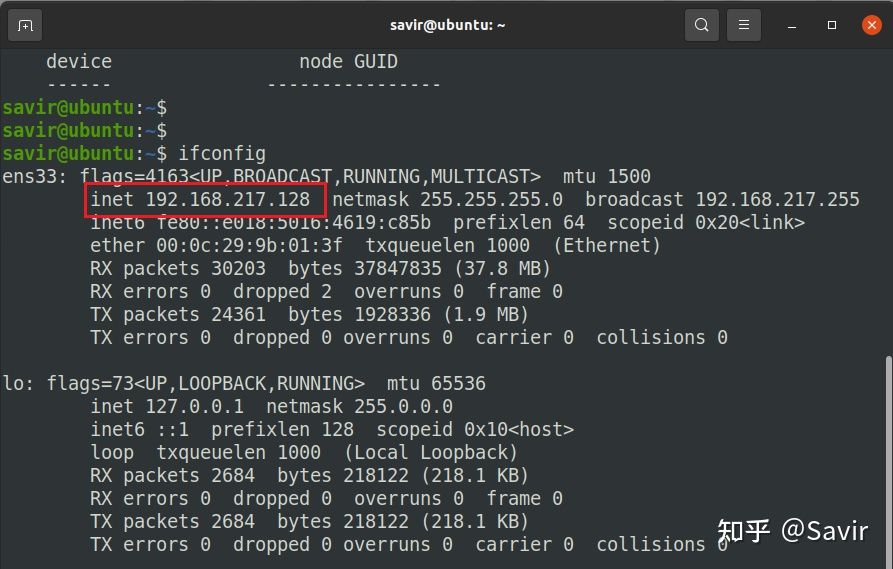Viewport: 893px width, 569px height.
Task: Close the terminal with the red X
Action: click(871, 25)
